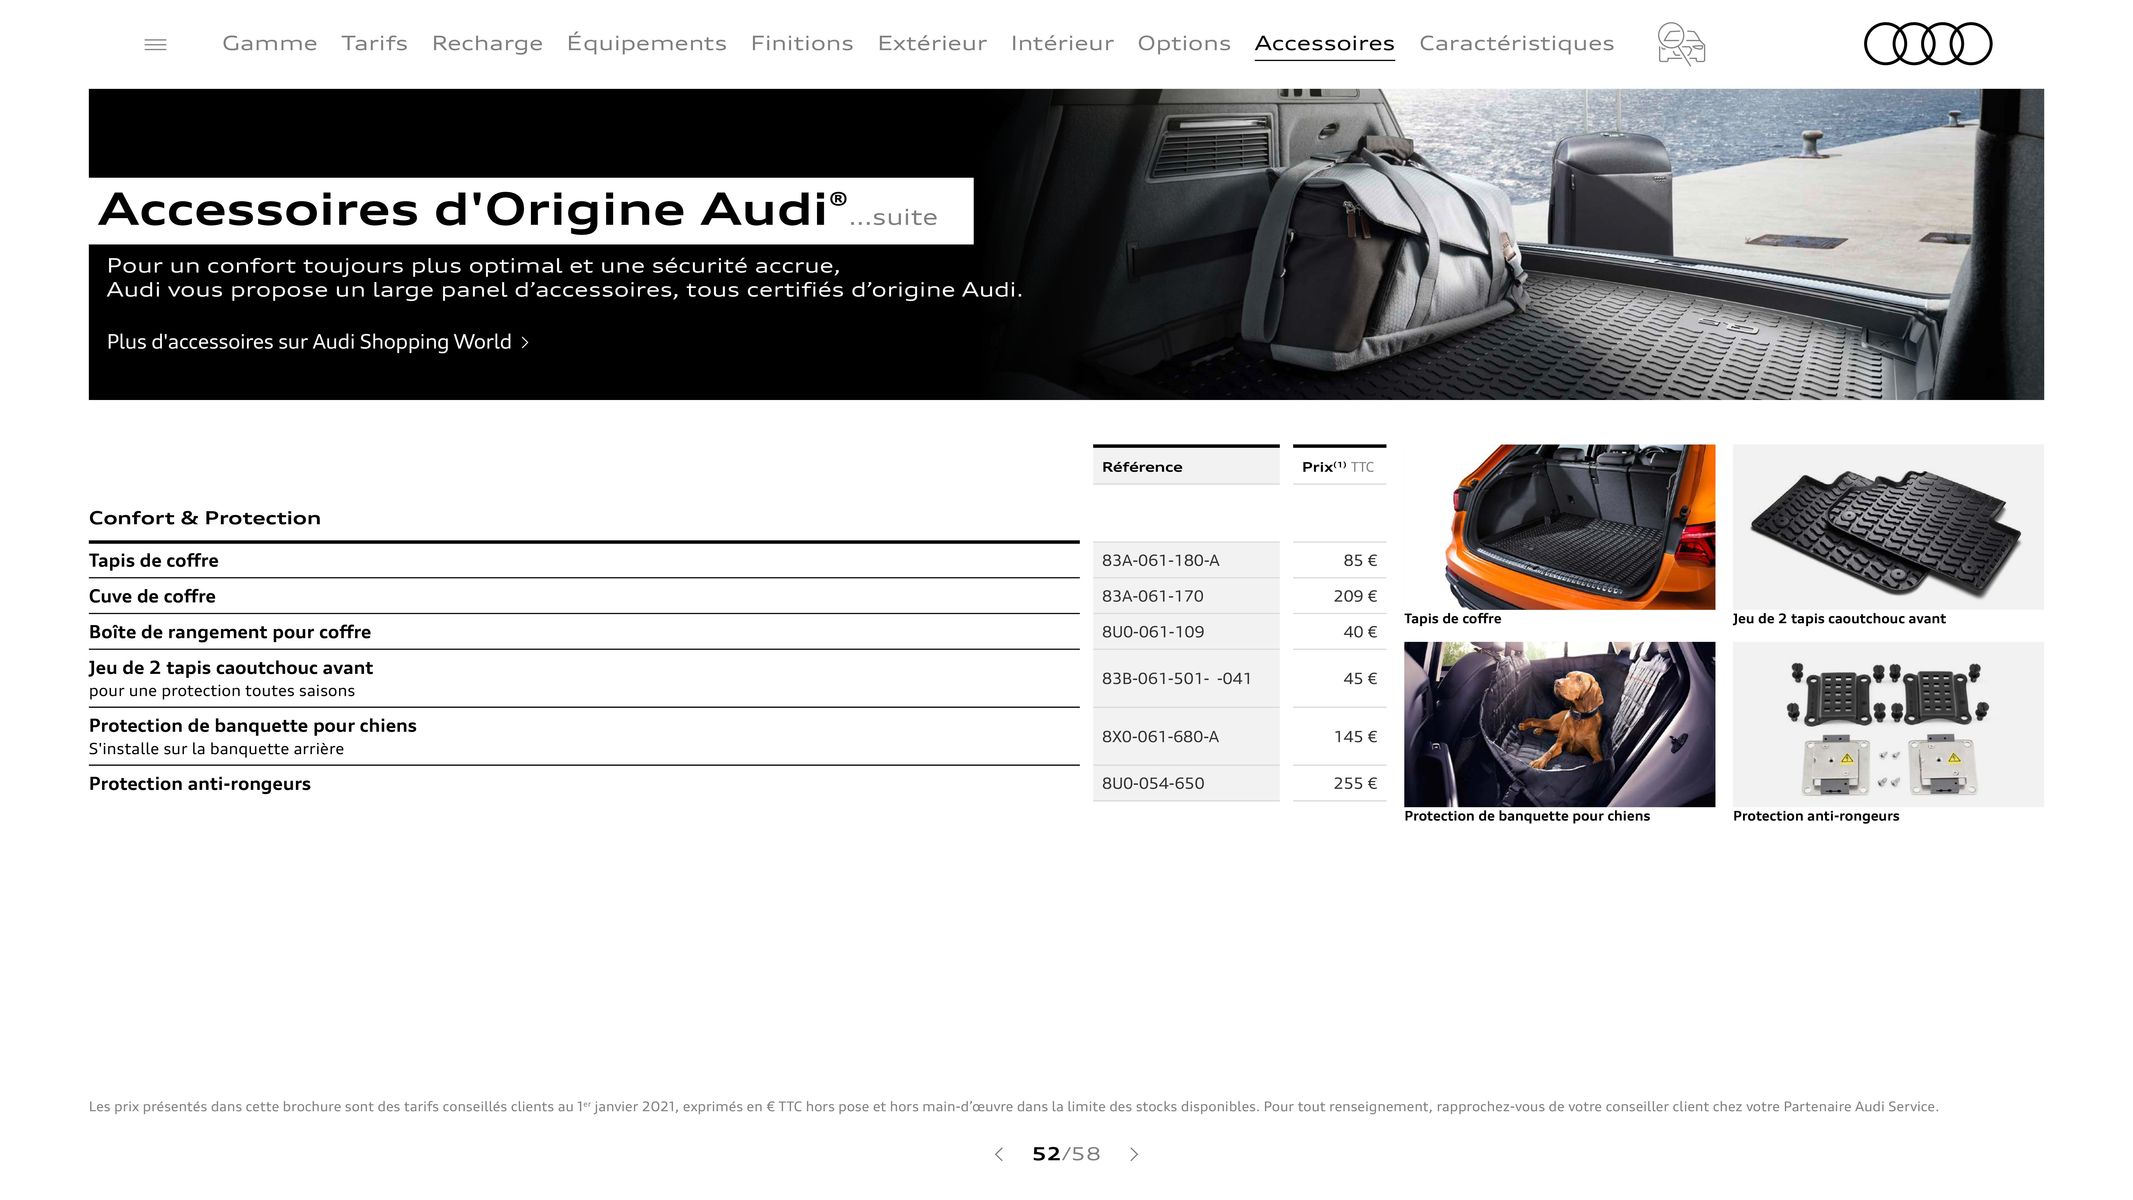Open the advisor contact icon
Image resolution: width=2133 pixels, height=1200 pixels.
tap(1681, 44)
